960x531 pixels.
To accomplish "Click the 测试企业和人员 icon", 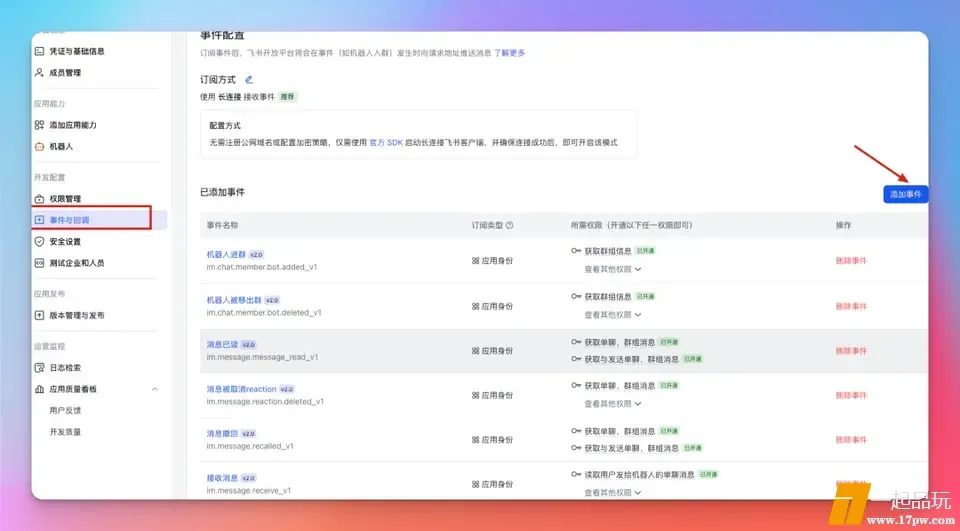I will [39, 263].
